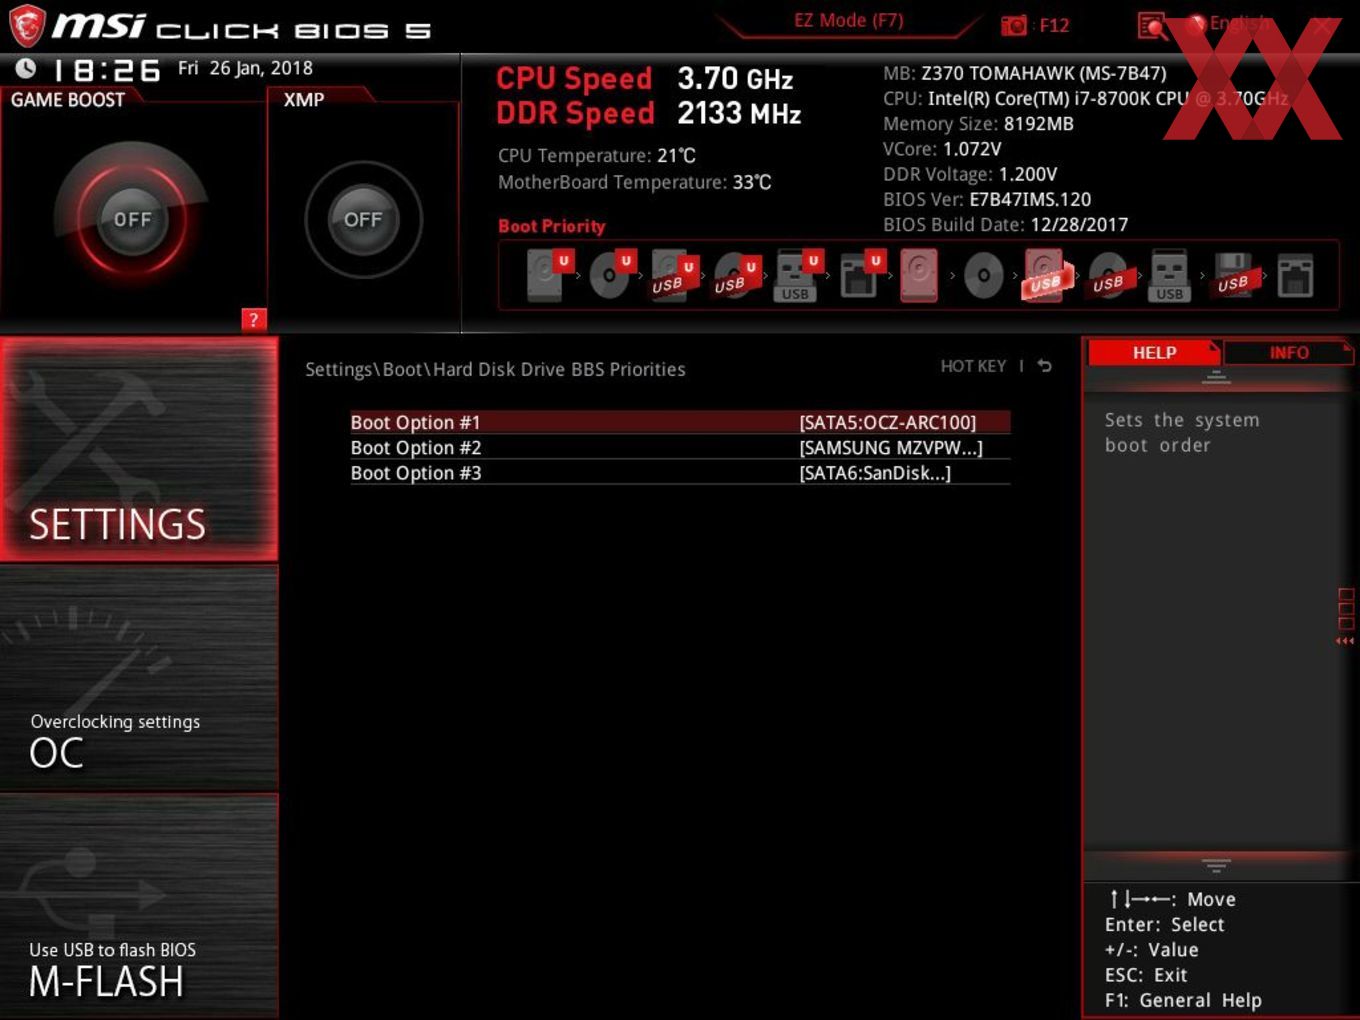Screen dimensions: 1360x1020
Task: Click the back arrow next to HOT KEY
Action: point(1044,366)
